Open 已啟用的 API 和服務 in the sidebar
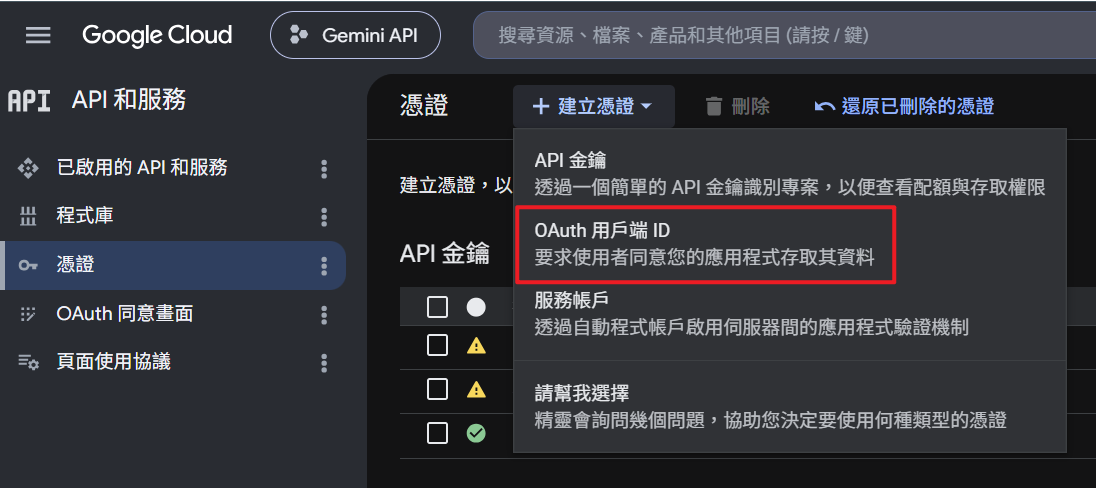 142,168
